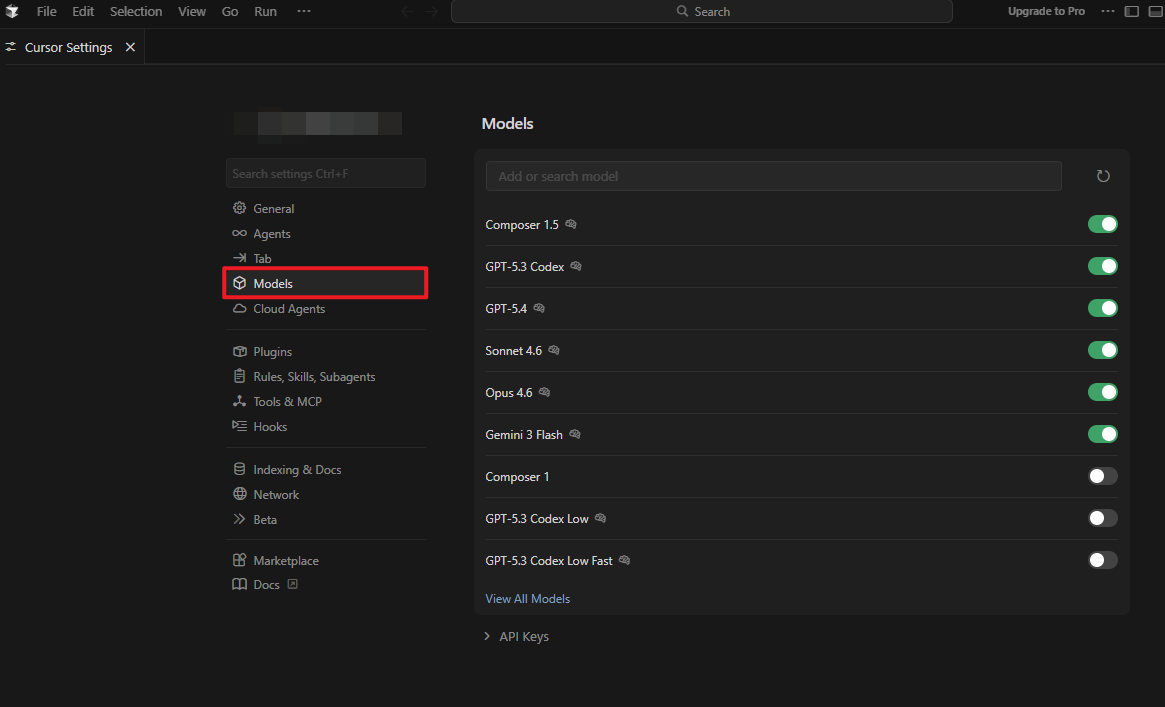Click the external link icon beside Docs
Image resolution: width=1165 pixels, height=707 pixels.
[293, 584]
